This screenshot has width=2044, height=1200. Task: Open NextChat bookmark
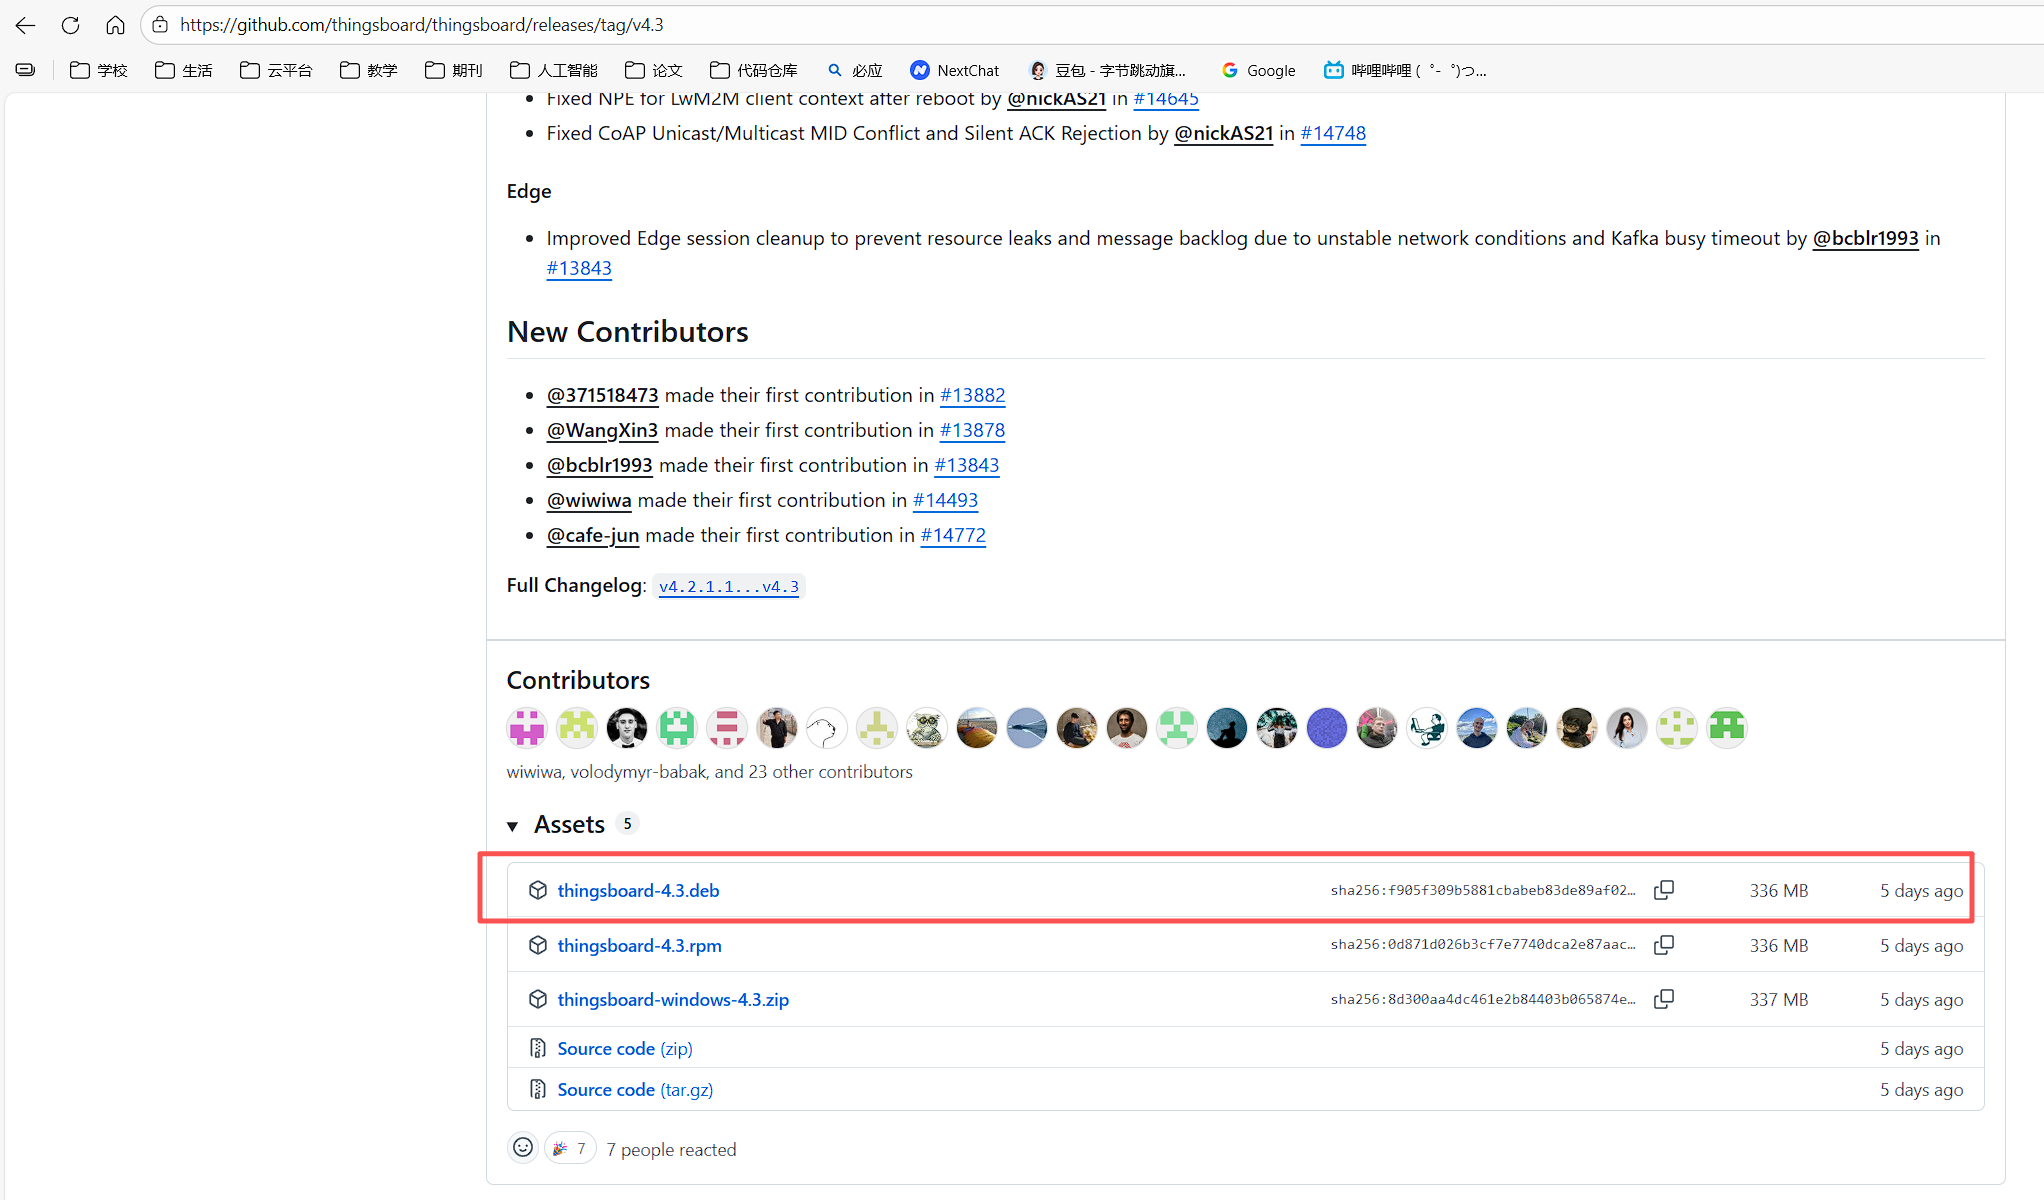(955, 70)
